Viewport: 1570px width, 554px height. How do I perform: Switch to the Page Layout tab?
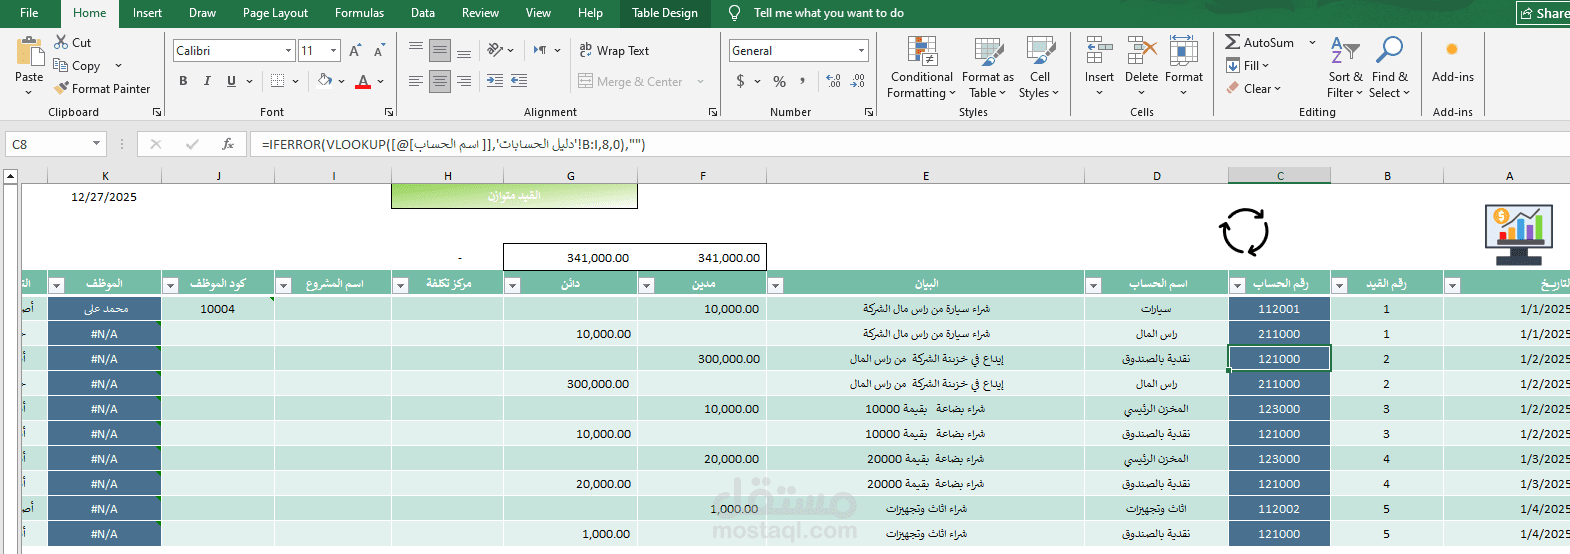pos(275,13)
